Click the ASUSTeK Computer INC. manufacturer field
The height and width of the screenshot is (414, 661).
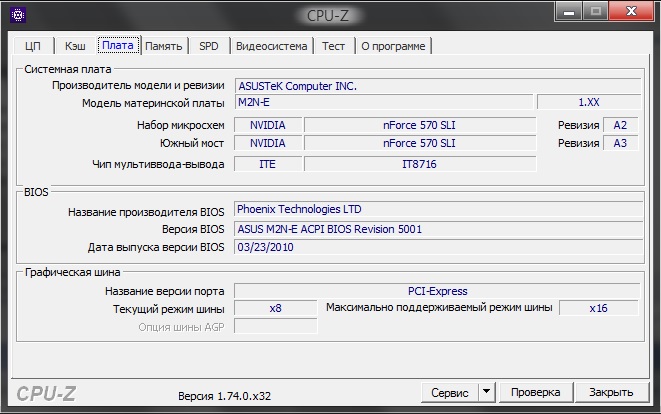(x=437, y=86)
